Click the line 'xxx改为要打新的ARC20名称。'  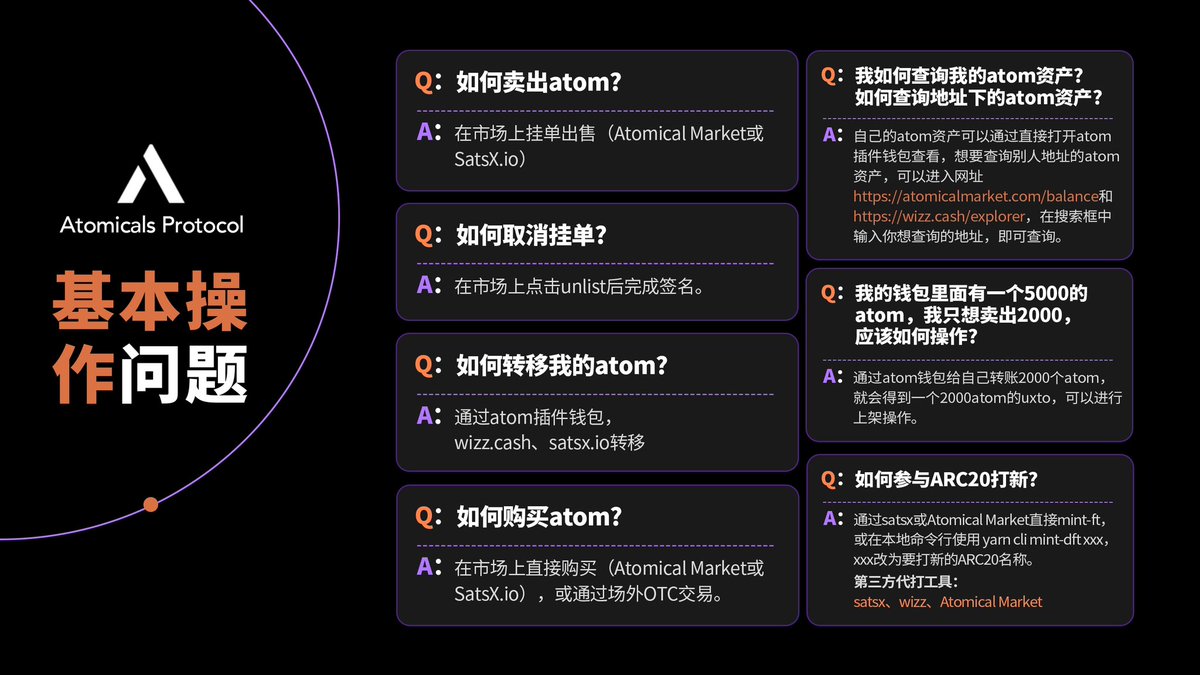[x=943, y=560]
